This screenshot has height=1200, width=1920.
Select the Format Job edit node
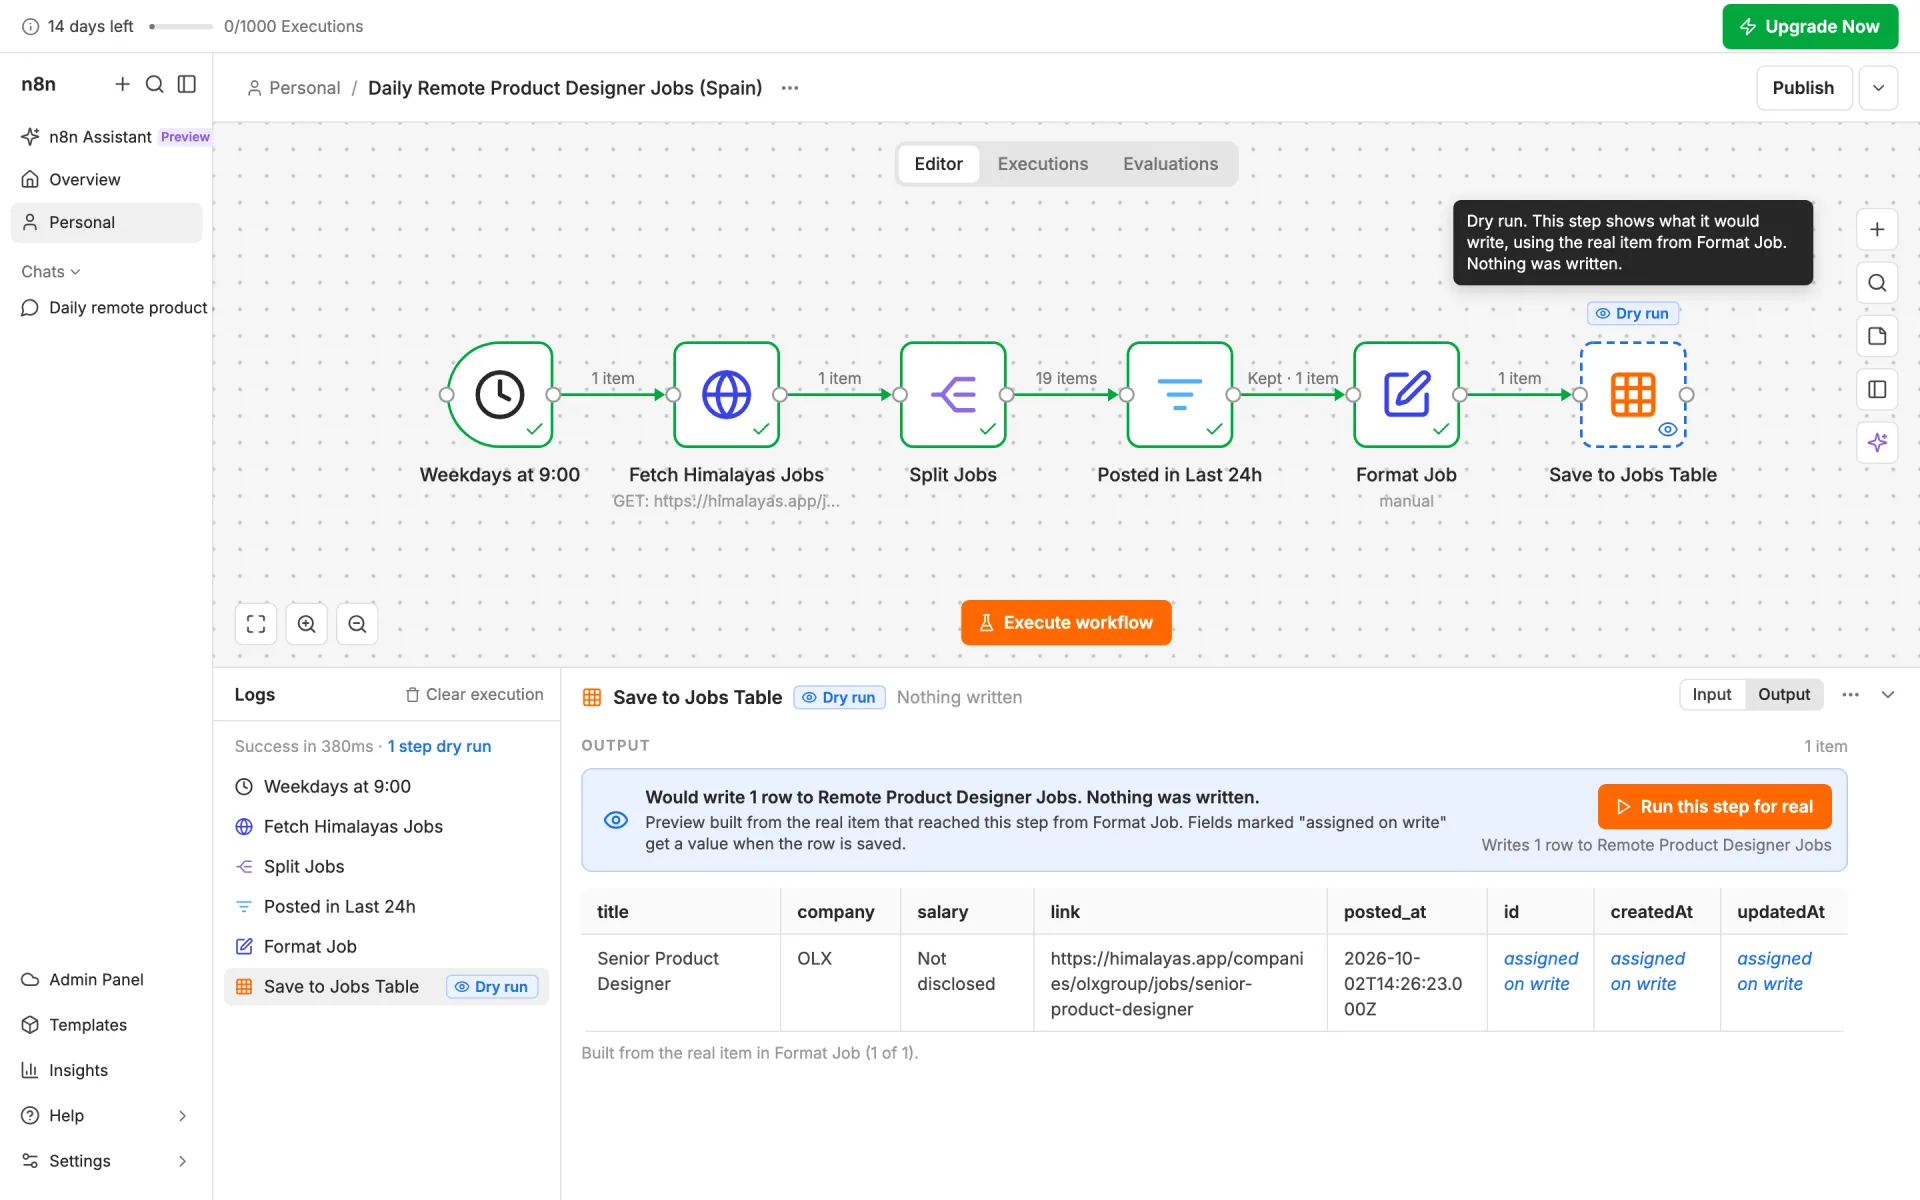click(x=1406, y=394)
